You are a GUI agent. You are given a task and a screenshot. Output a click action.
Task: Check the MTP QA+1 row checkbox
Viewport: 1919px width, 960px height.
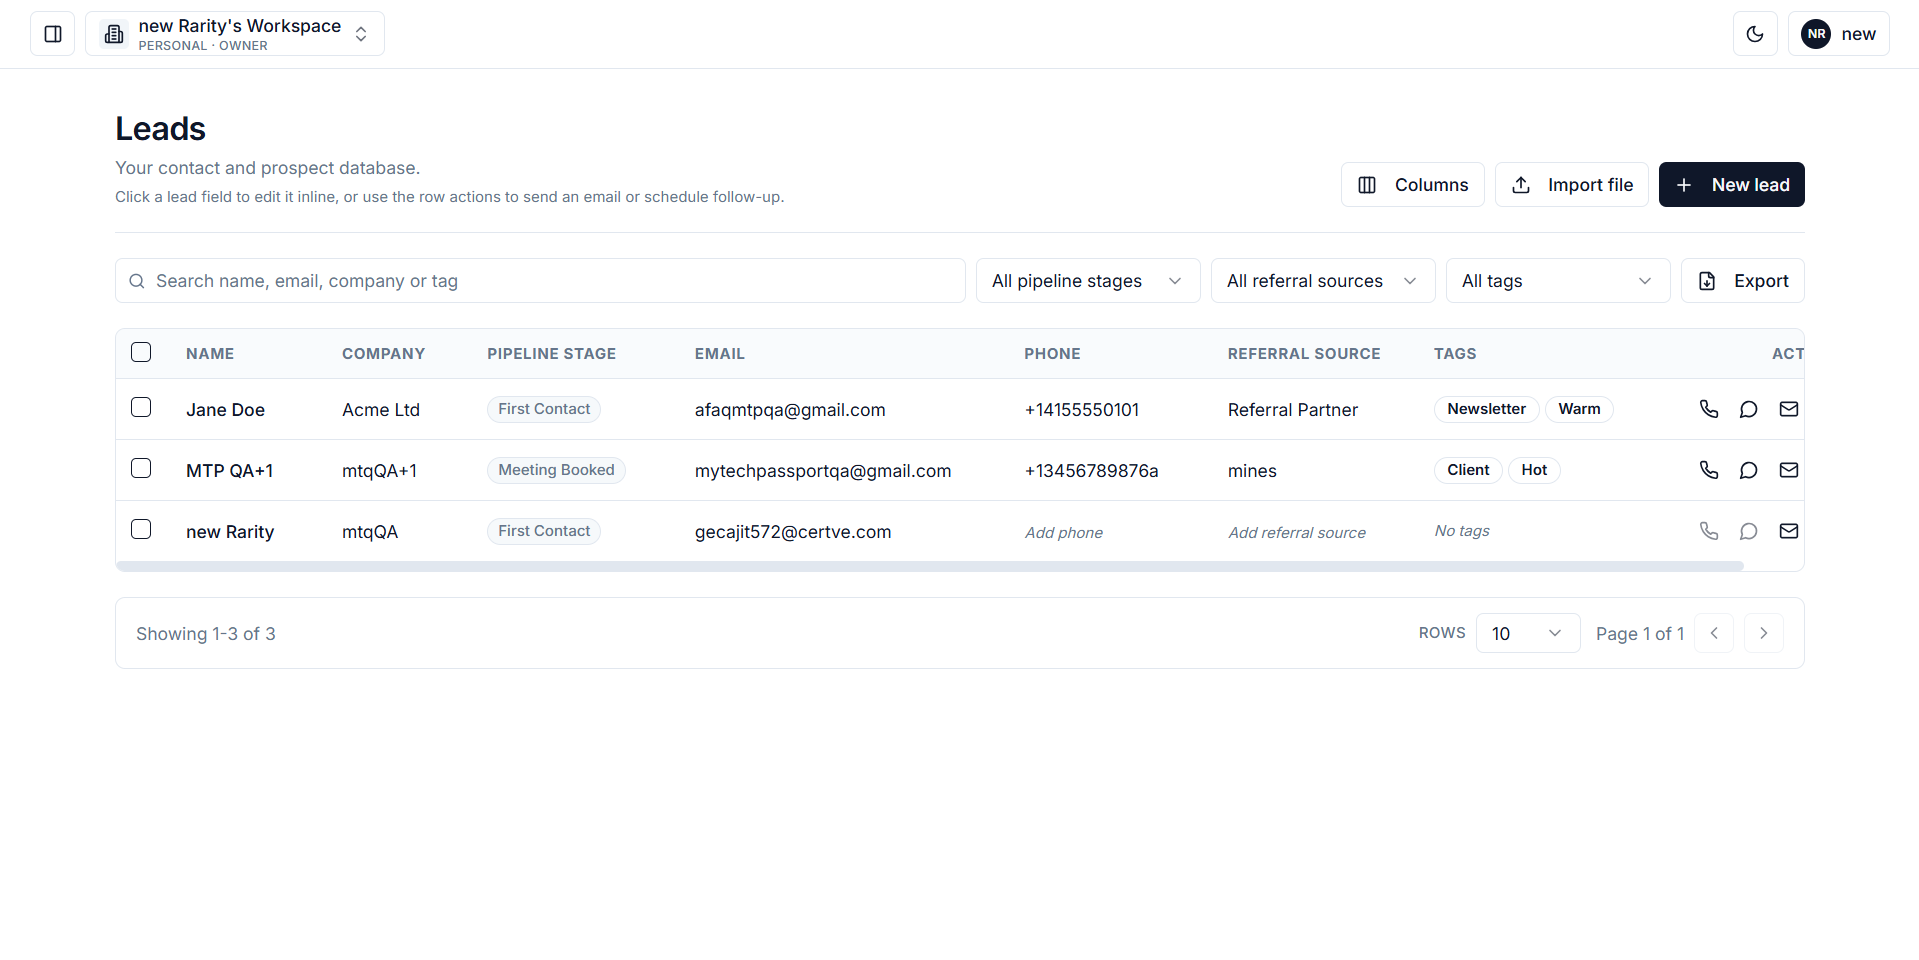[x=141, y=468]
